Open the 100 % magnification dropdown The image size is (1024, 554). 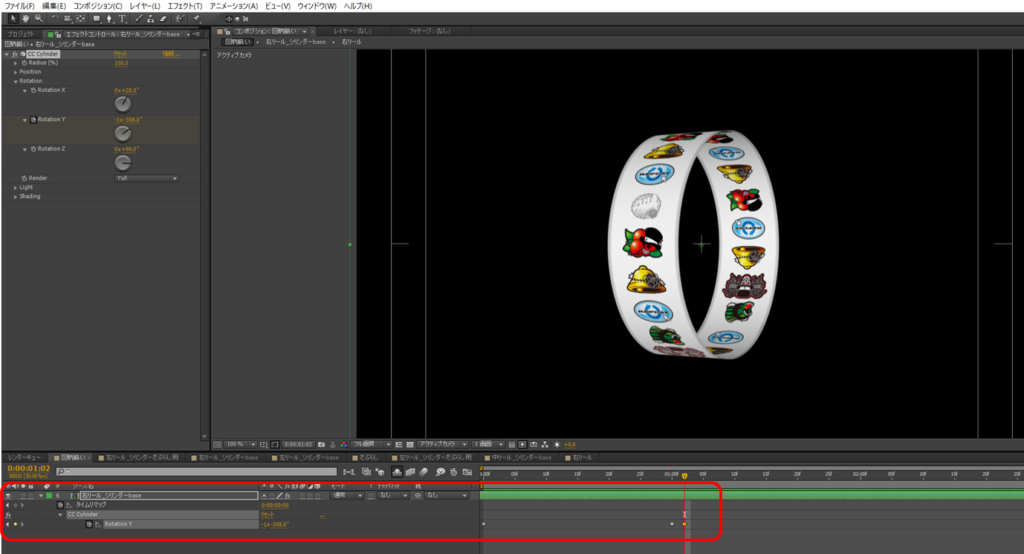point(240,444)
